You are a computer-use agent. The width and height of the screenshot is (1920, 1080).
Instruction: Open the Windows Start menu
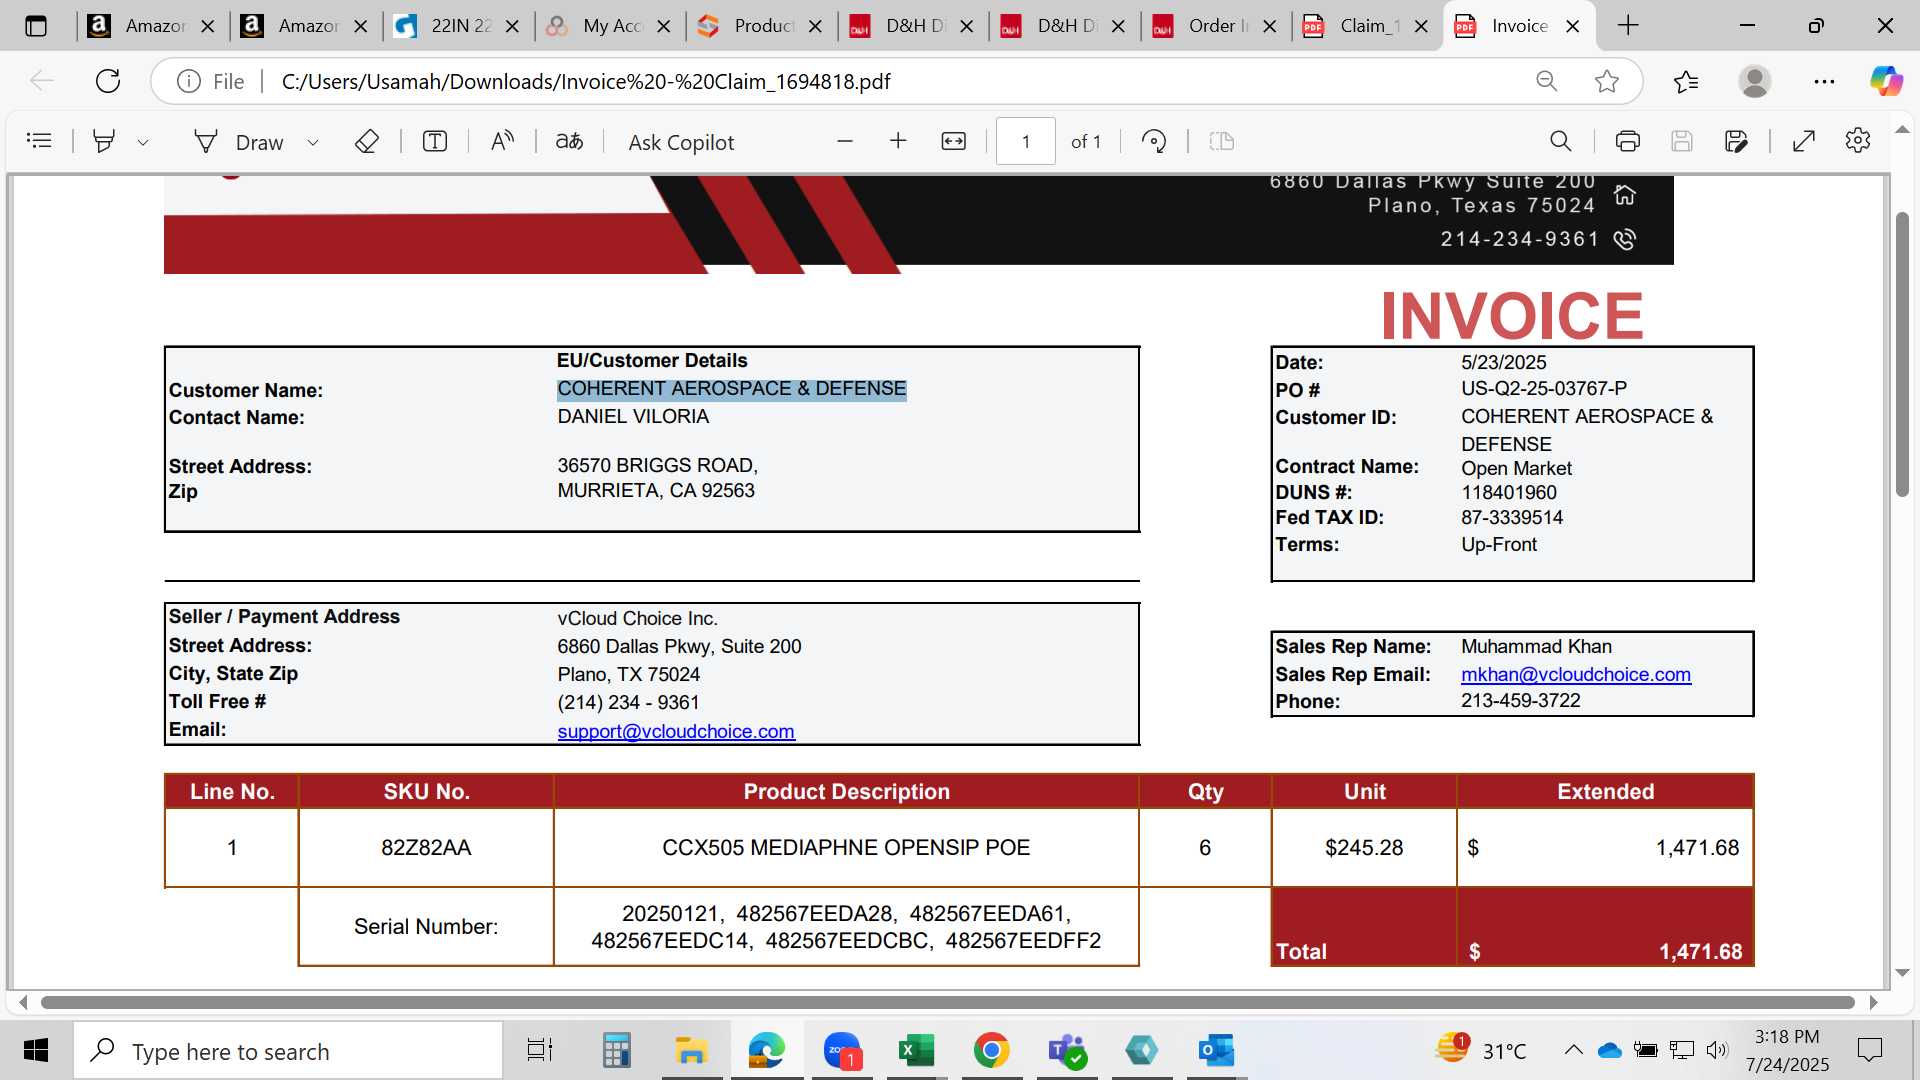tap(36, 1051)
